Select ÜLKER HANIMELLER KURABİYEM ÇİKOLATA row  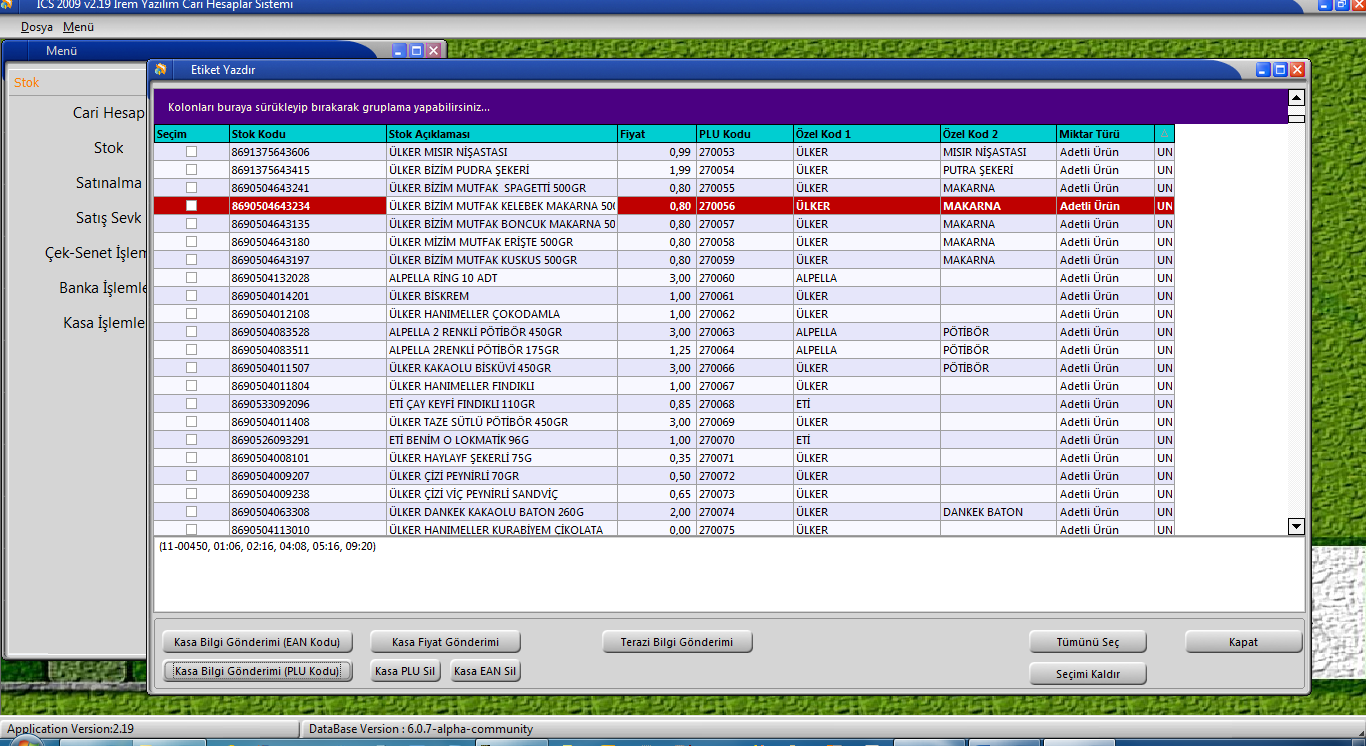(x=664, y=530)
